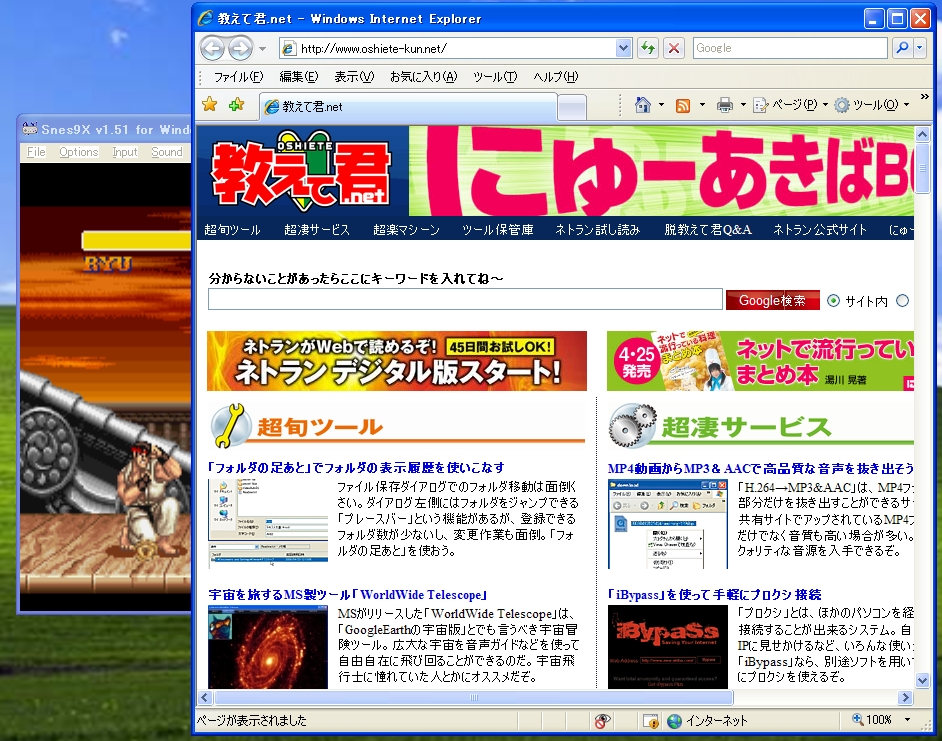Select the 教えて君.net browser tab
The image size is (942, 741).
point(409,106)
